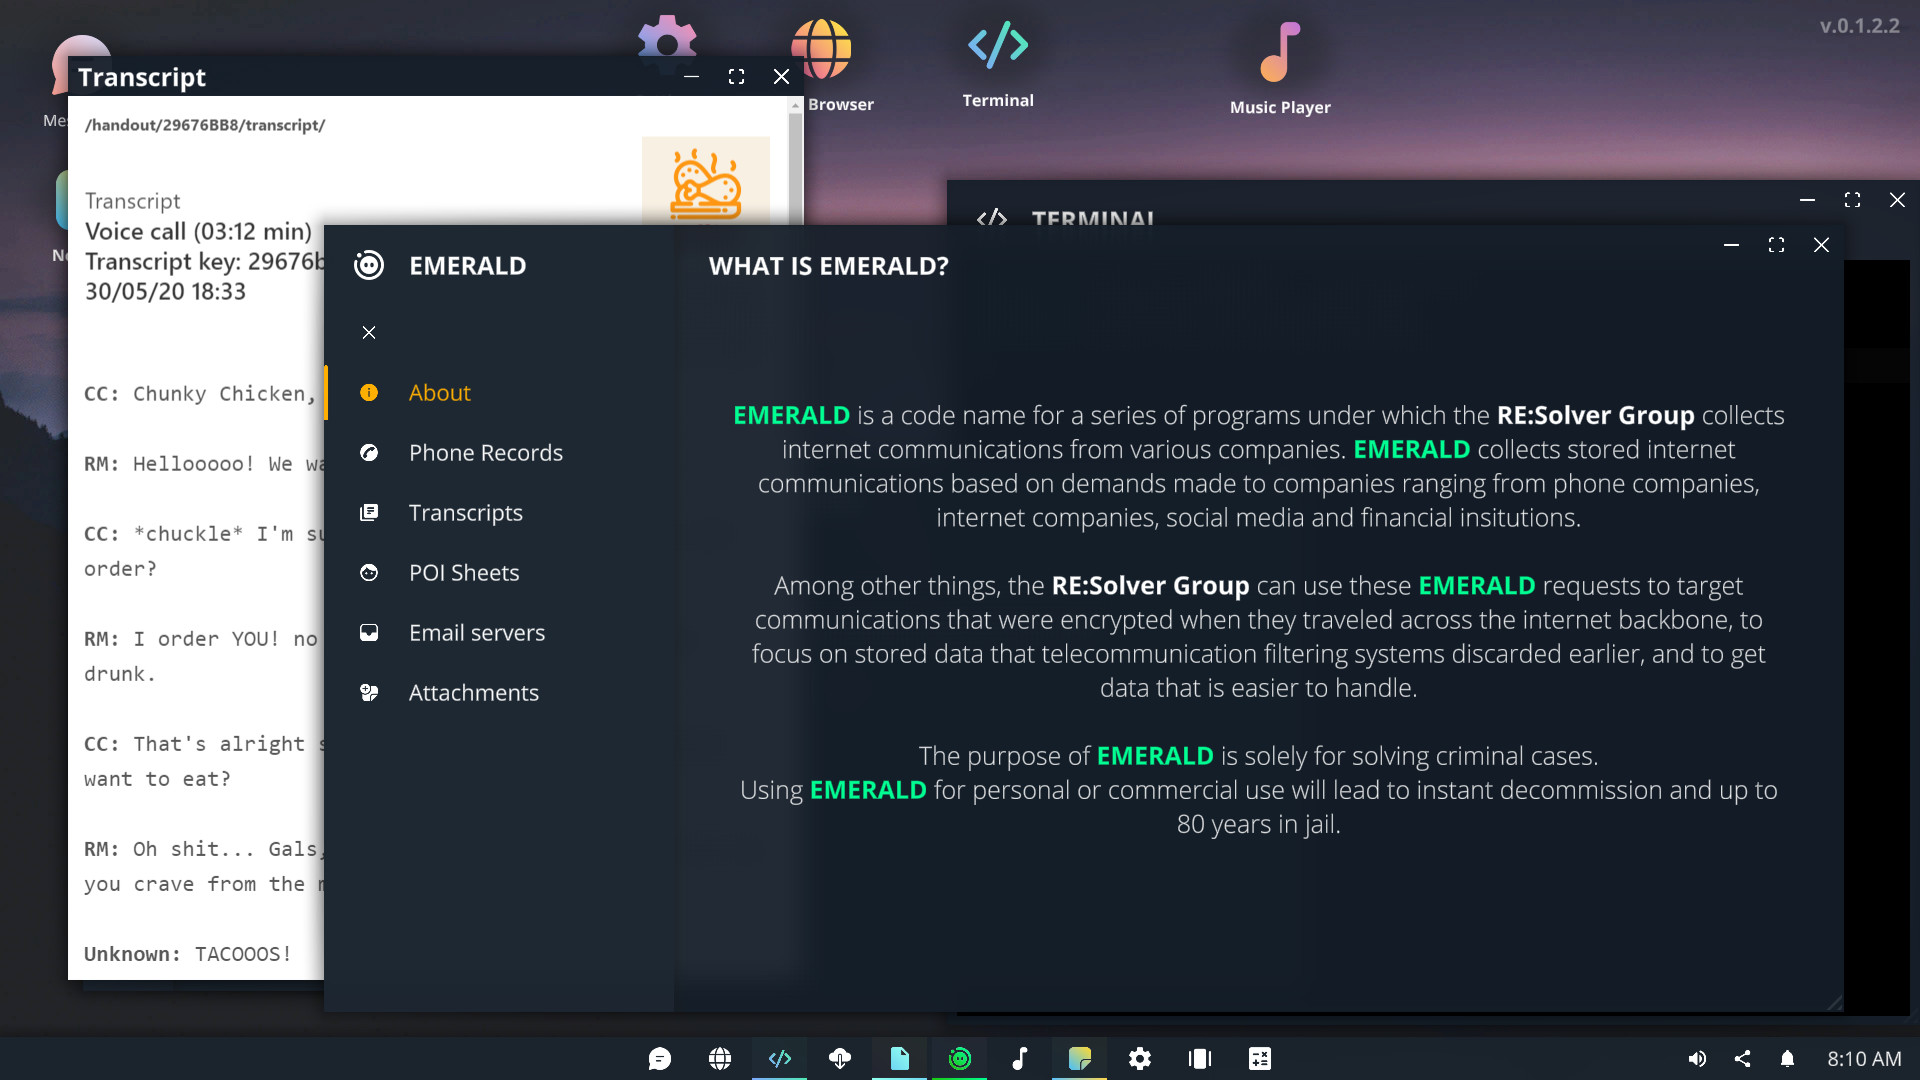Collapse the EMERALD navigation sidebar
Viewport: 1920px width, 1080px height.
pyautogui.click(x=368, y=332)
